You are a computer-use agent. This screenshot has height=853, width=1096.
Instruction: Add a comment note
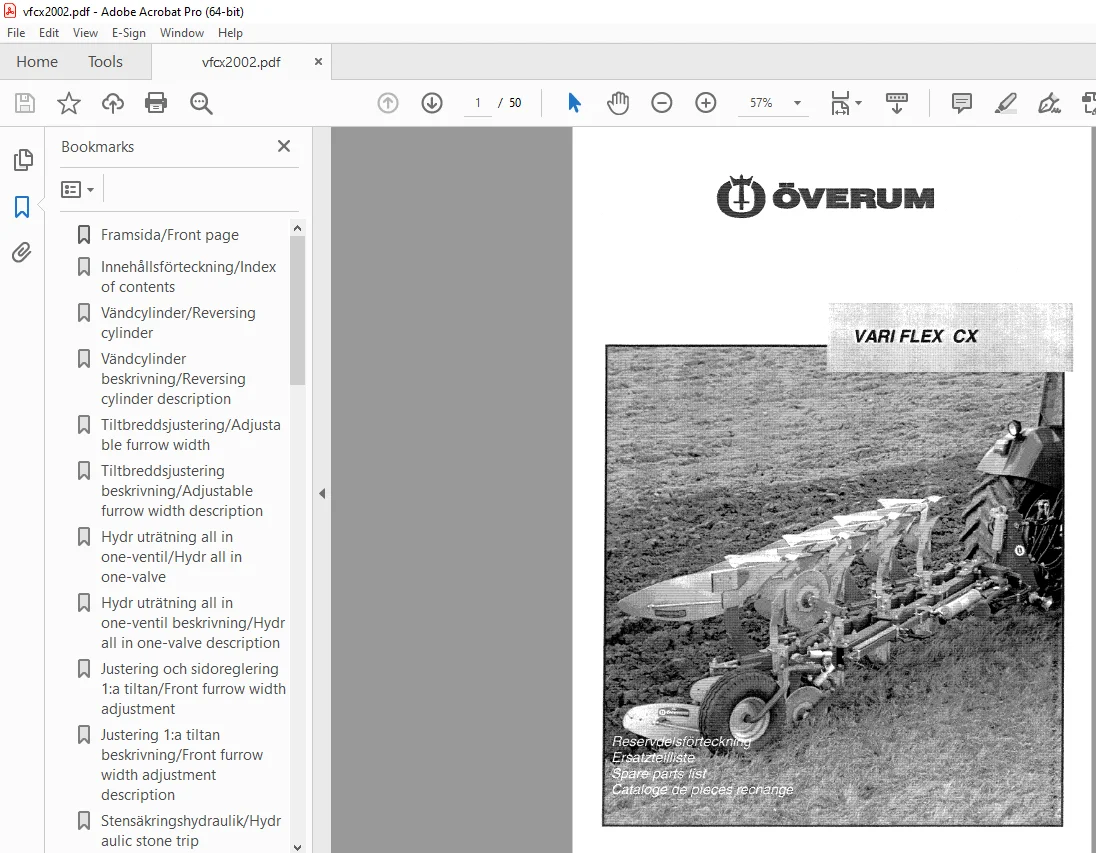click(x=962, y=103)
